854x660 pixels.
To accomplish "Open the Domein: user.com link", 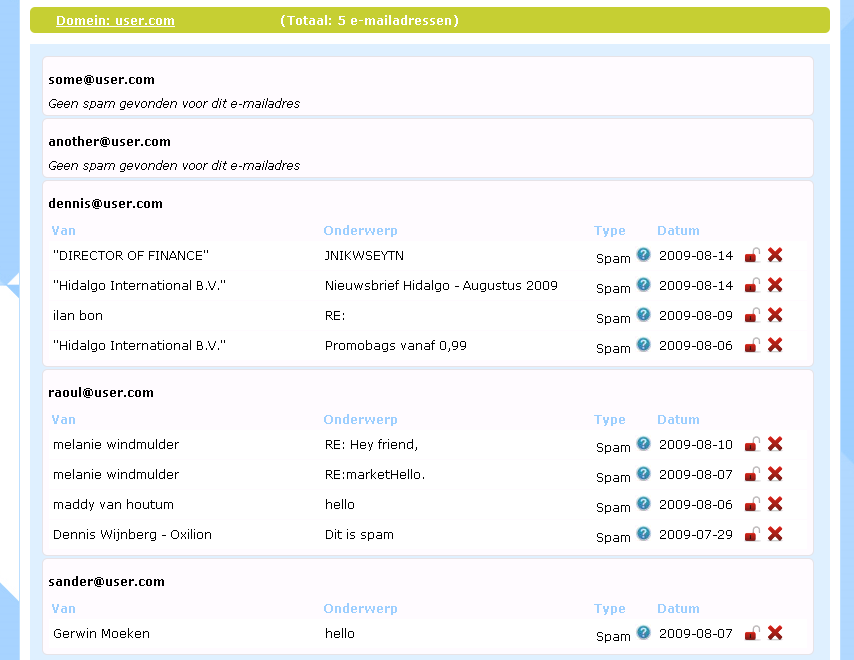I will tap(115, 21).
